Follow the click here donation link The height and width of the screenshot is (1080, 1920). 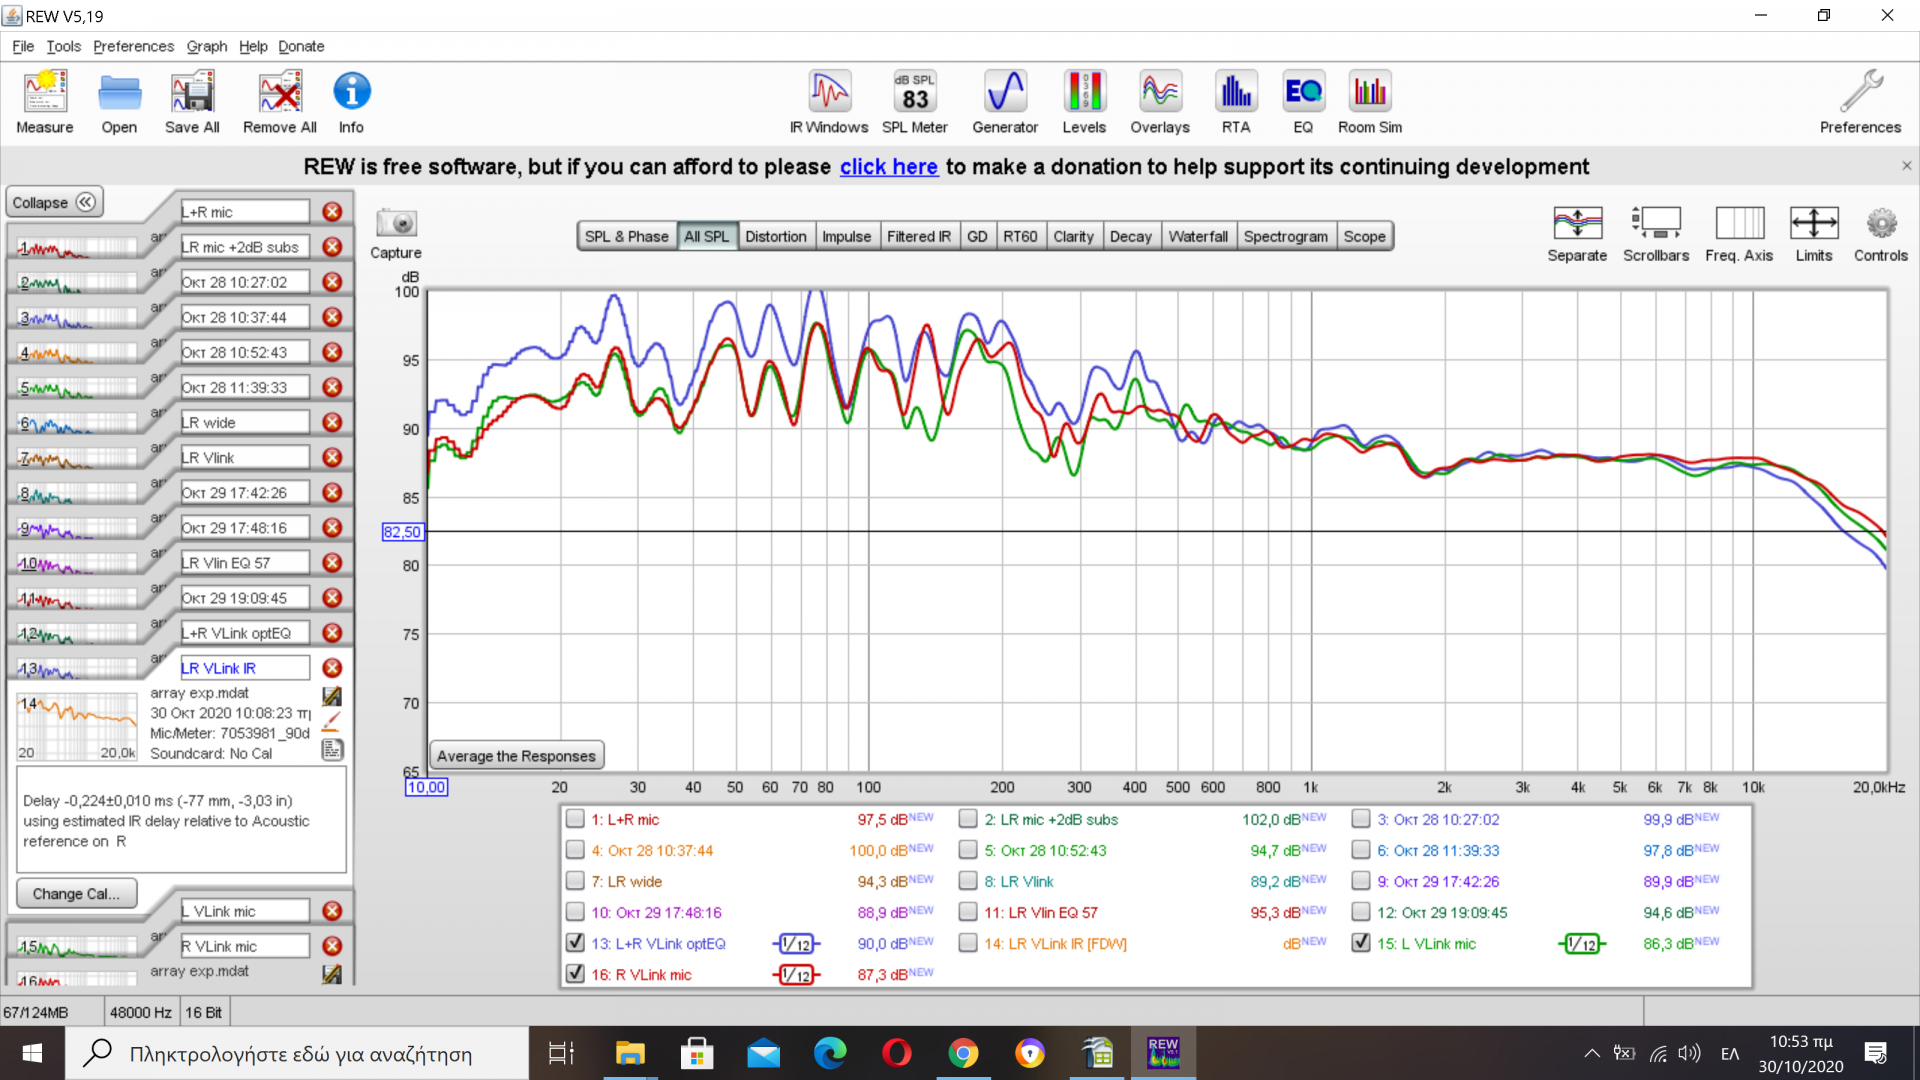888,167
